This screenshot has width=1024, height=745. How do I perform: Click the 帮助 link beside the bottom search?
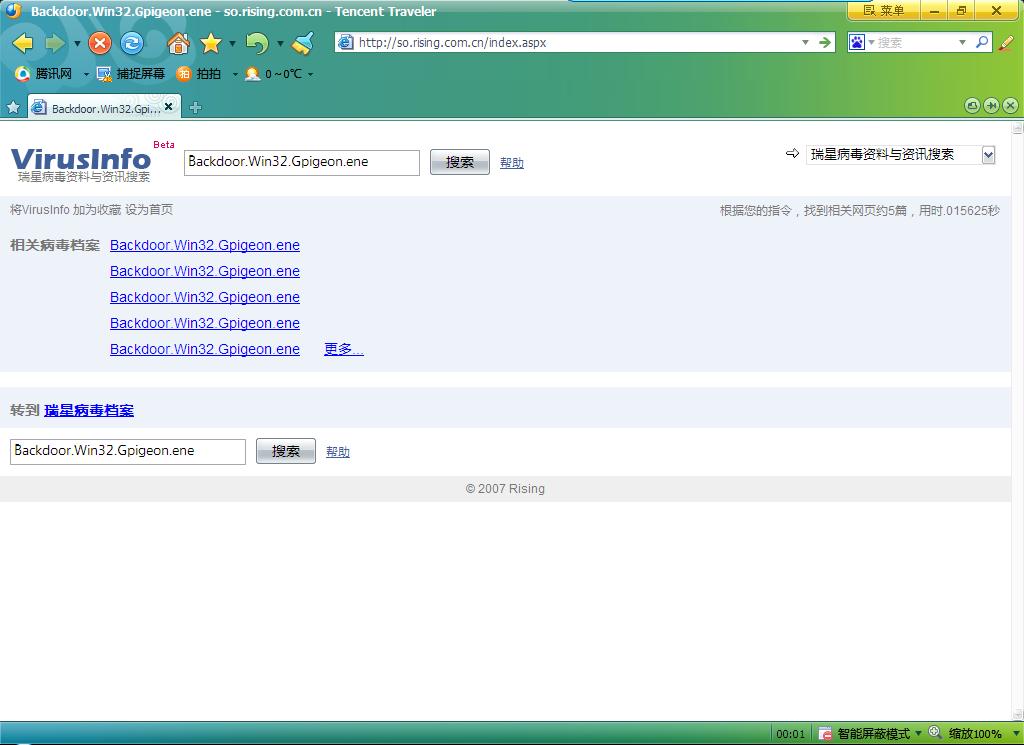click(x=338, y=452)
